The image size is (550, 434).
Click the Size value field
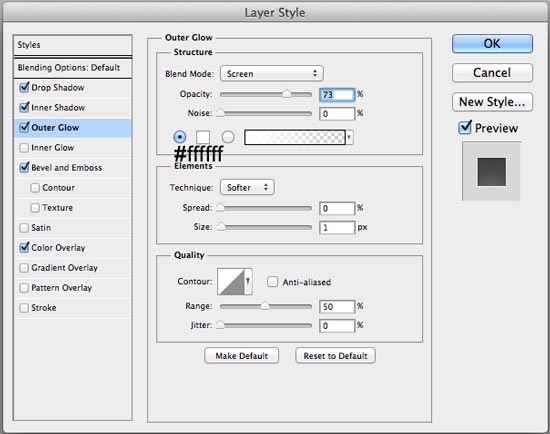[x=337, y=227]
